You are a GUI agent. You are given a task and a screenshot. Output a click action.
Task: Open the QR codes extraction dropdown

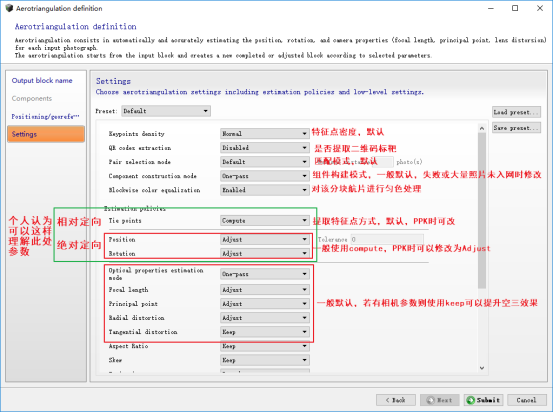click(265, 148)
